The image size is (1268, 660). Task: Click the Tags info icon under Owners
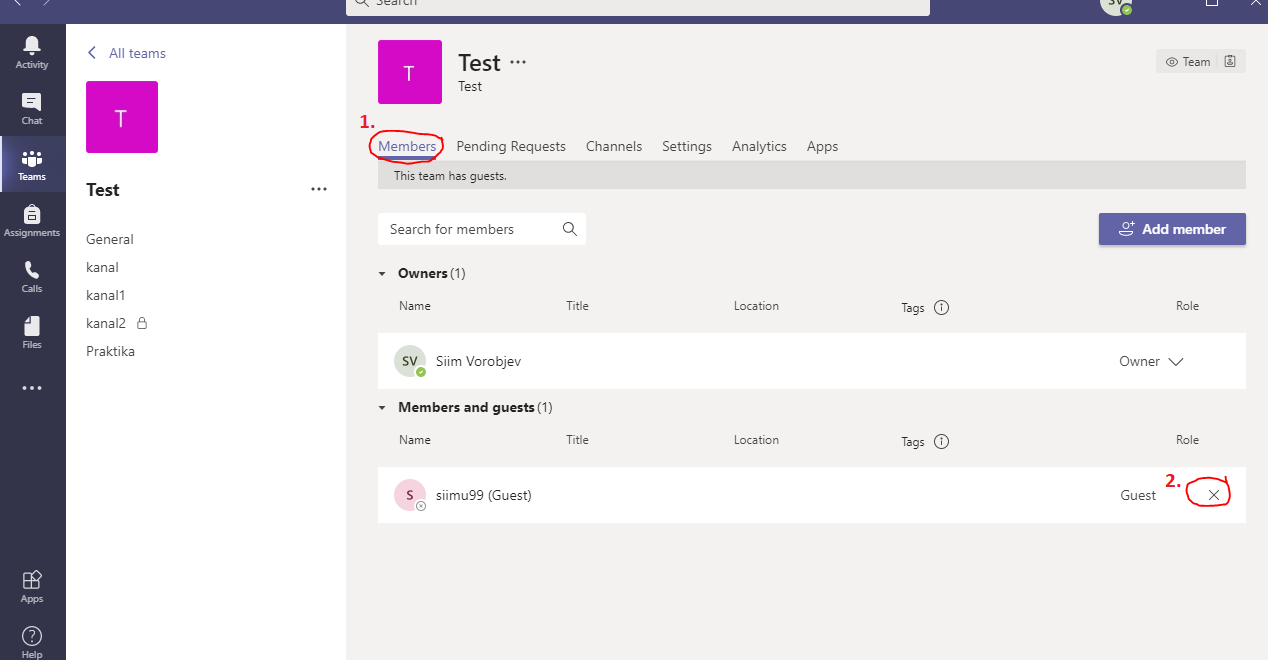pos(941,307)
